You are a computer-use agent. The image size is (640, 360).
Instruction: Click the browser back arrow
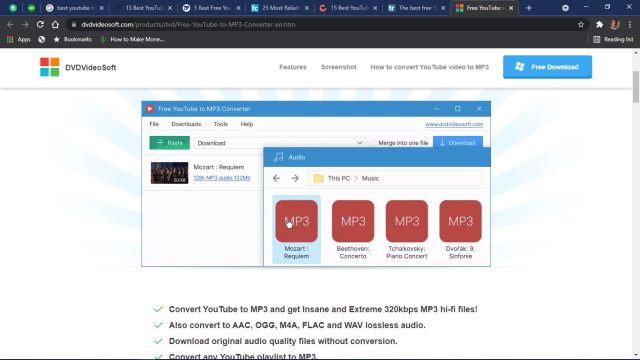click(x=10, y=24)
